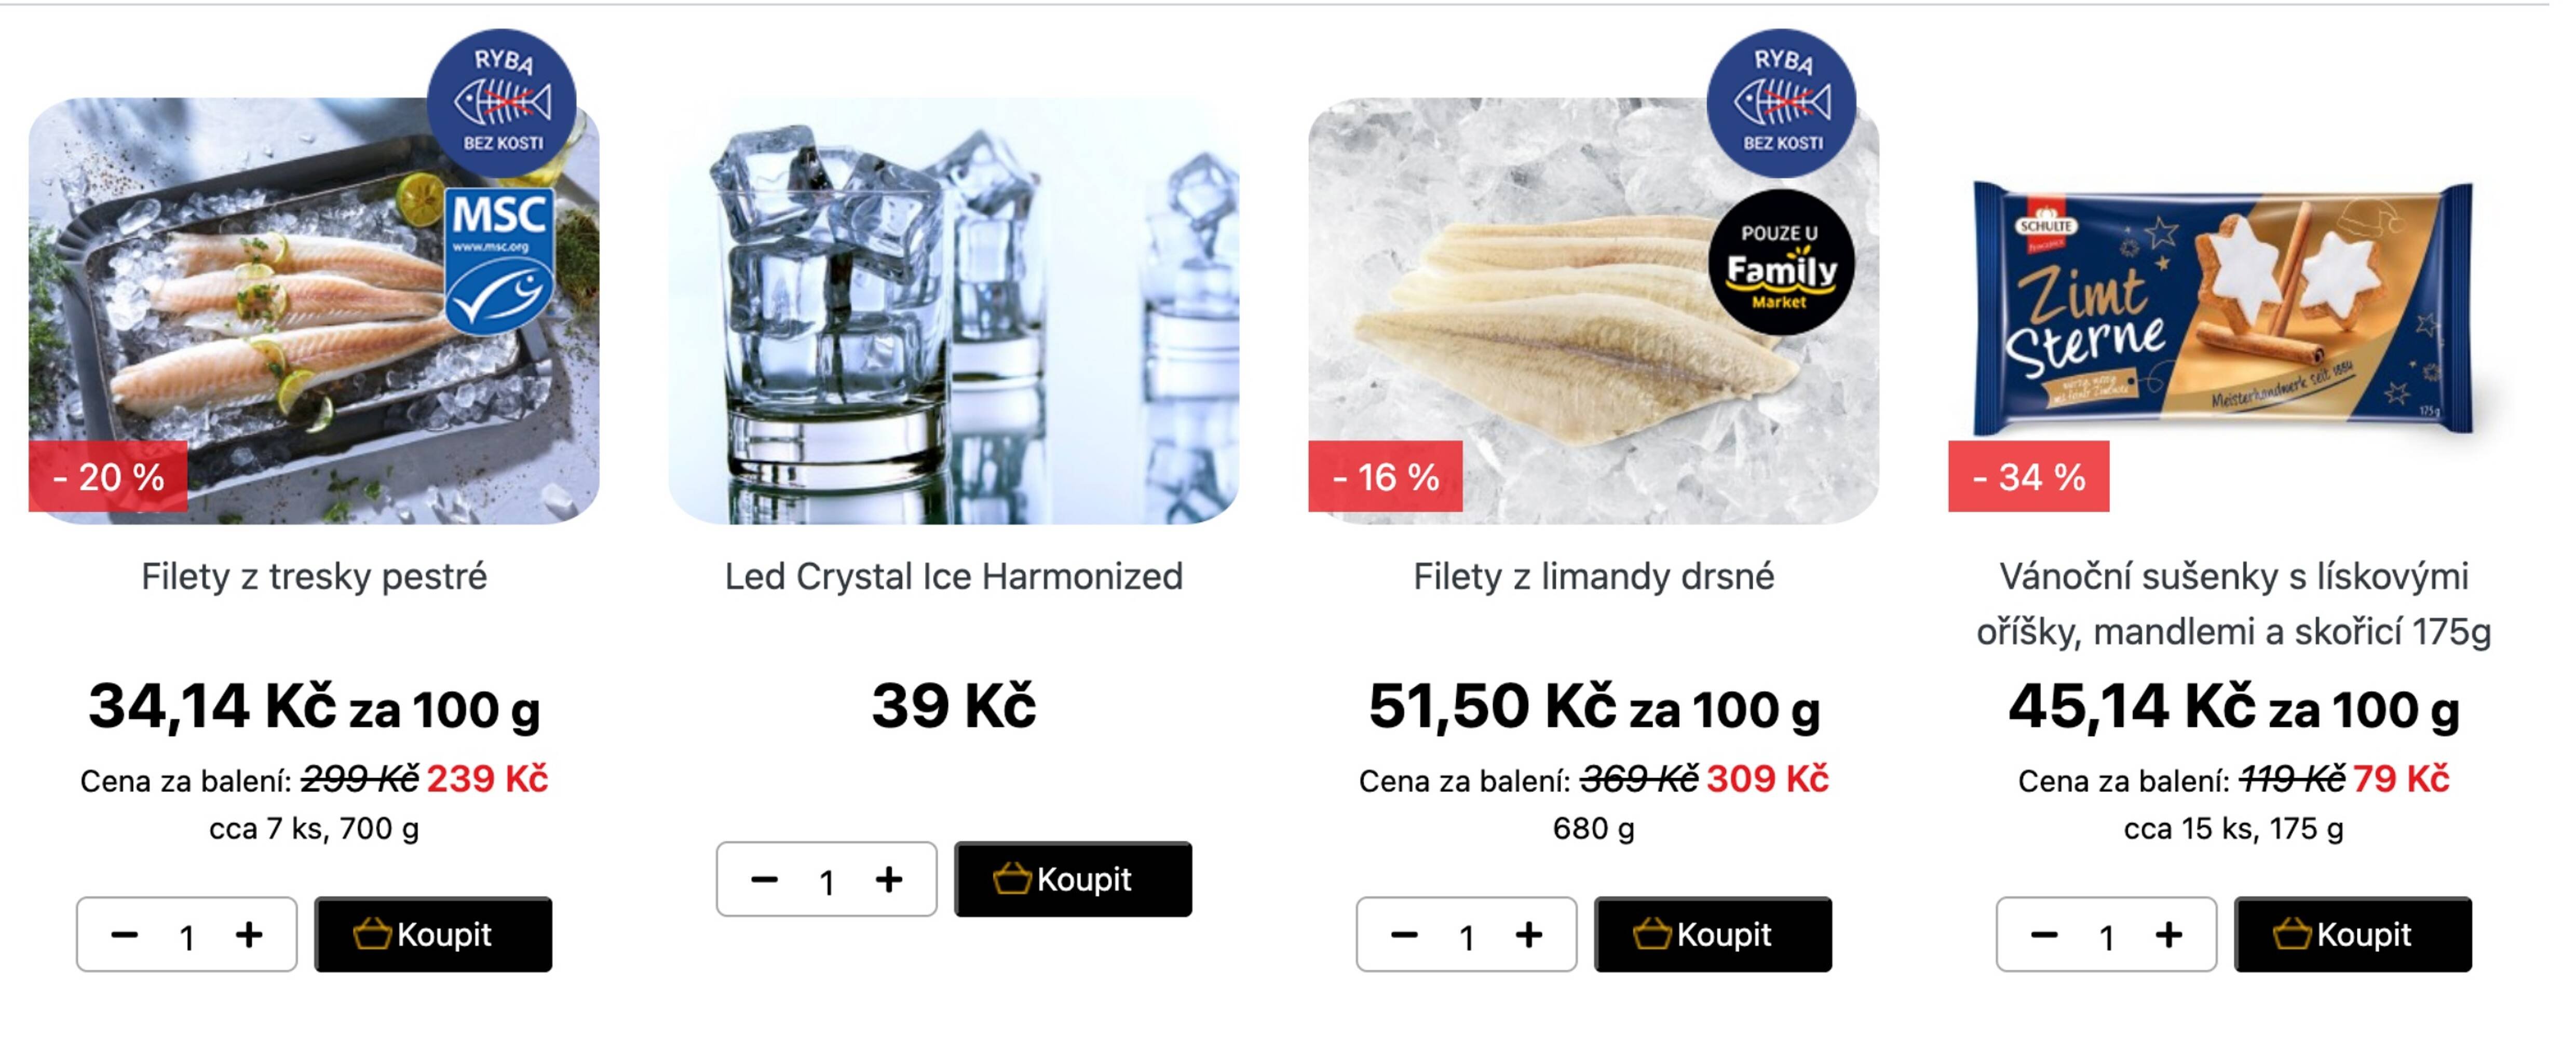Screen dimensions: 2576x1038
Task: Click the ice cubes glass product image
Action: (953, 310)
